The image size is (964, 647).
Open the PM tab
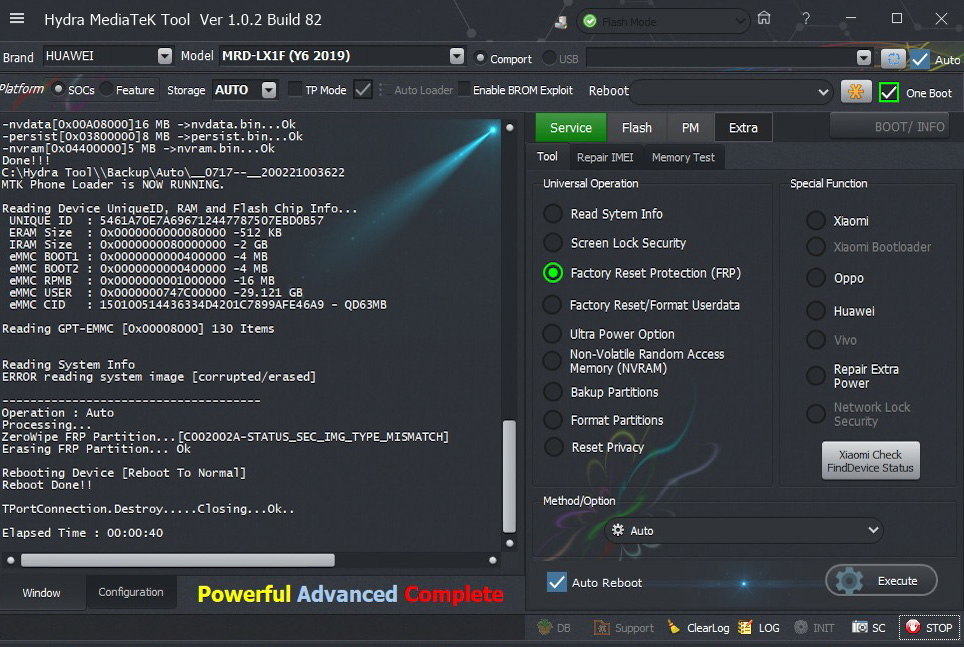[690, 127]
